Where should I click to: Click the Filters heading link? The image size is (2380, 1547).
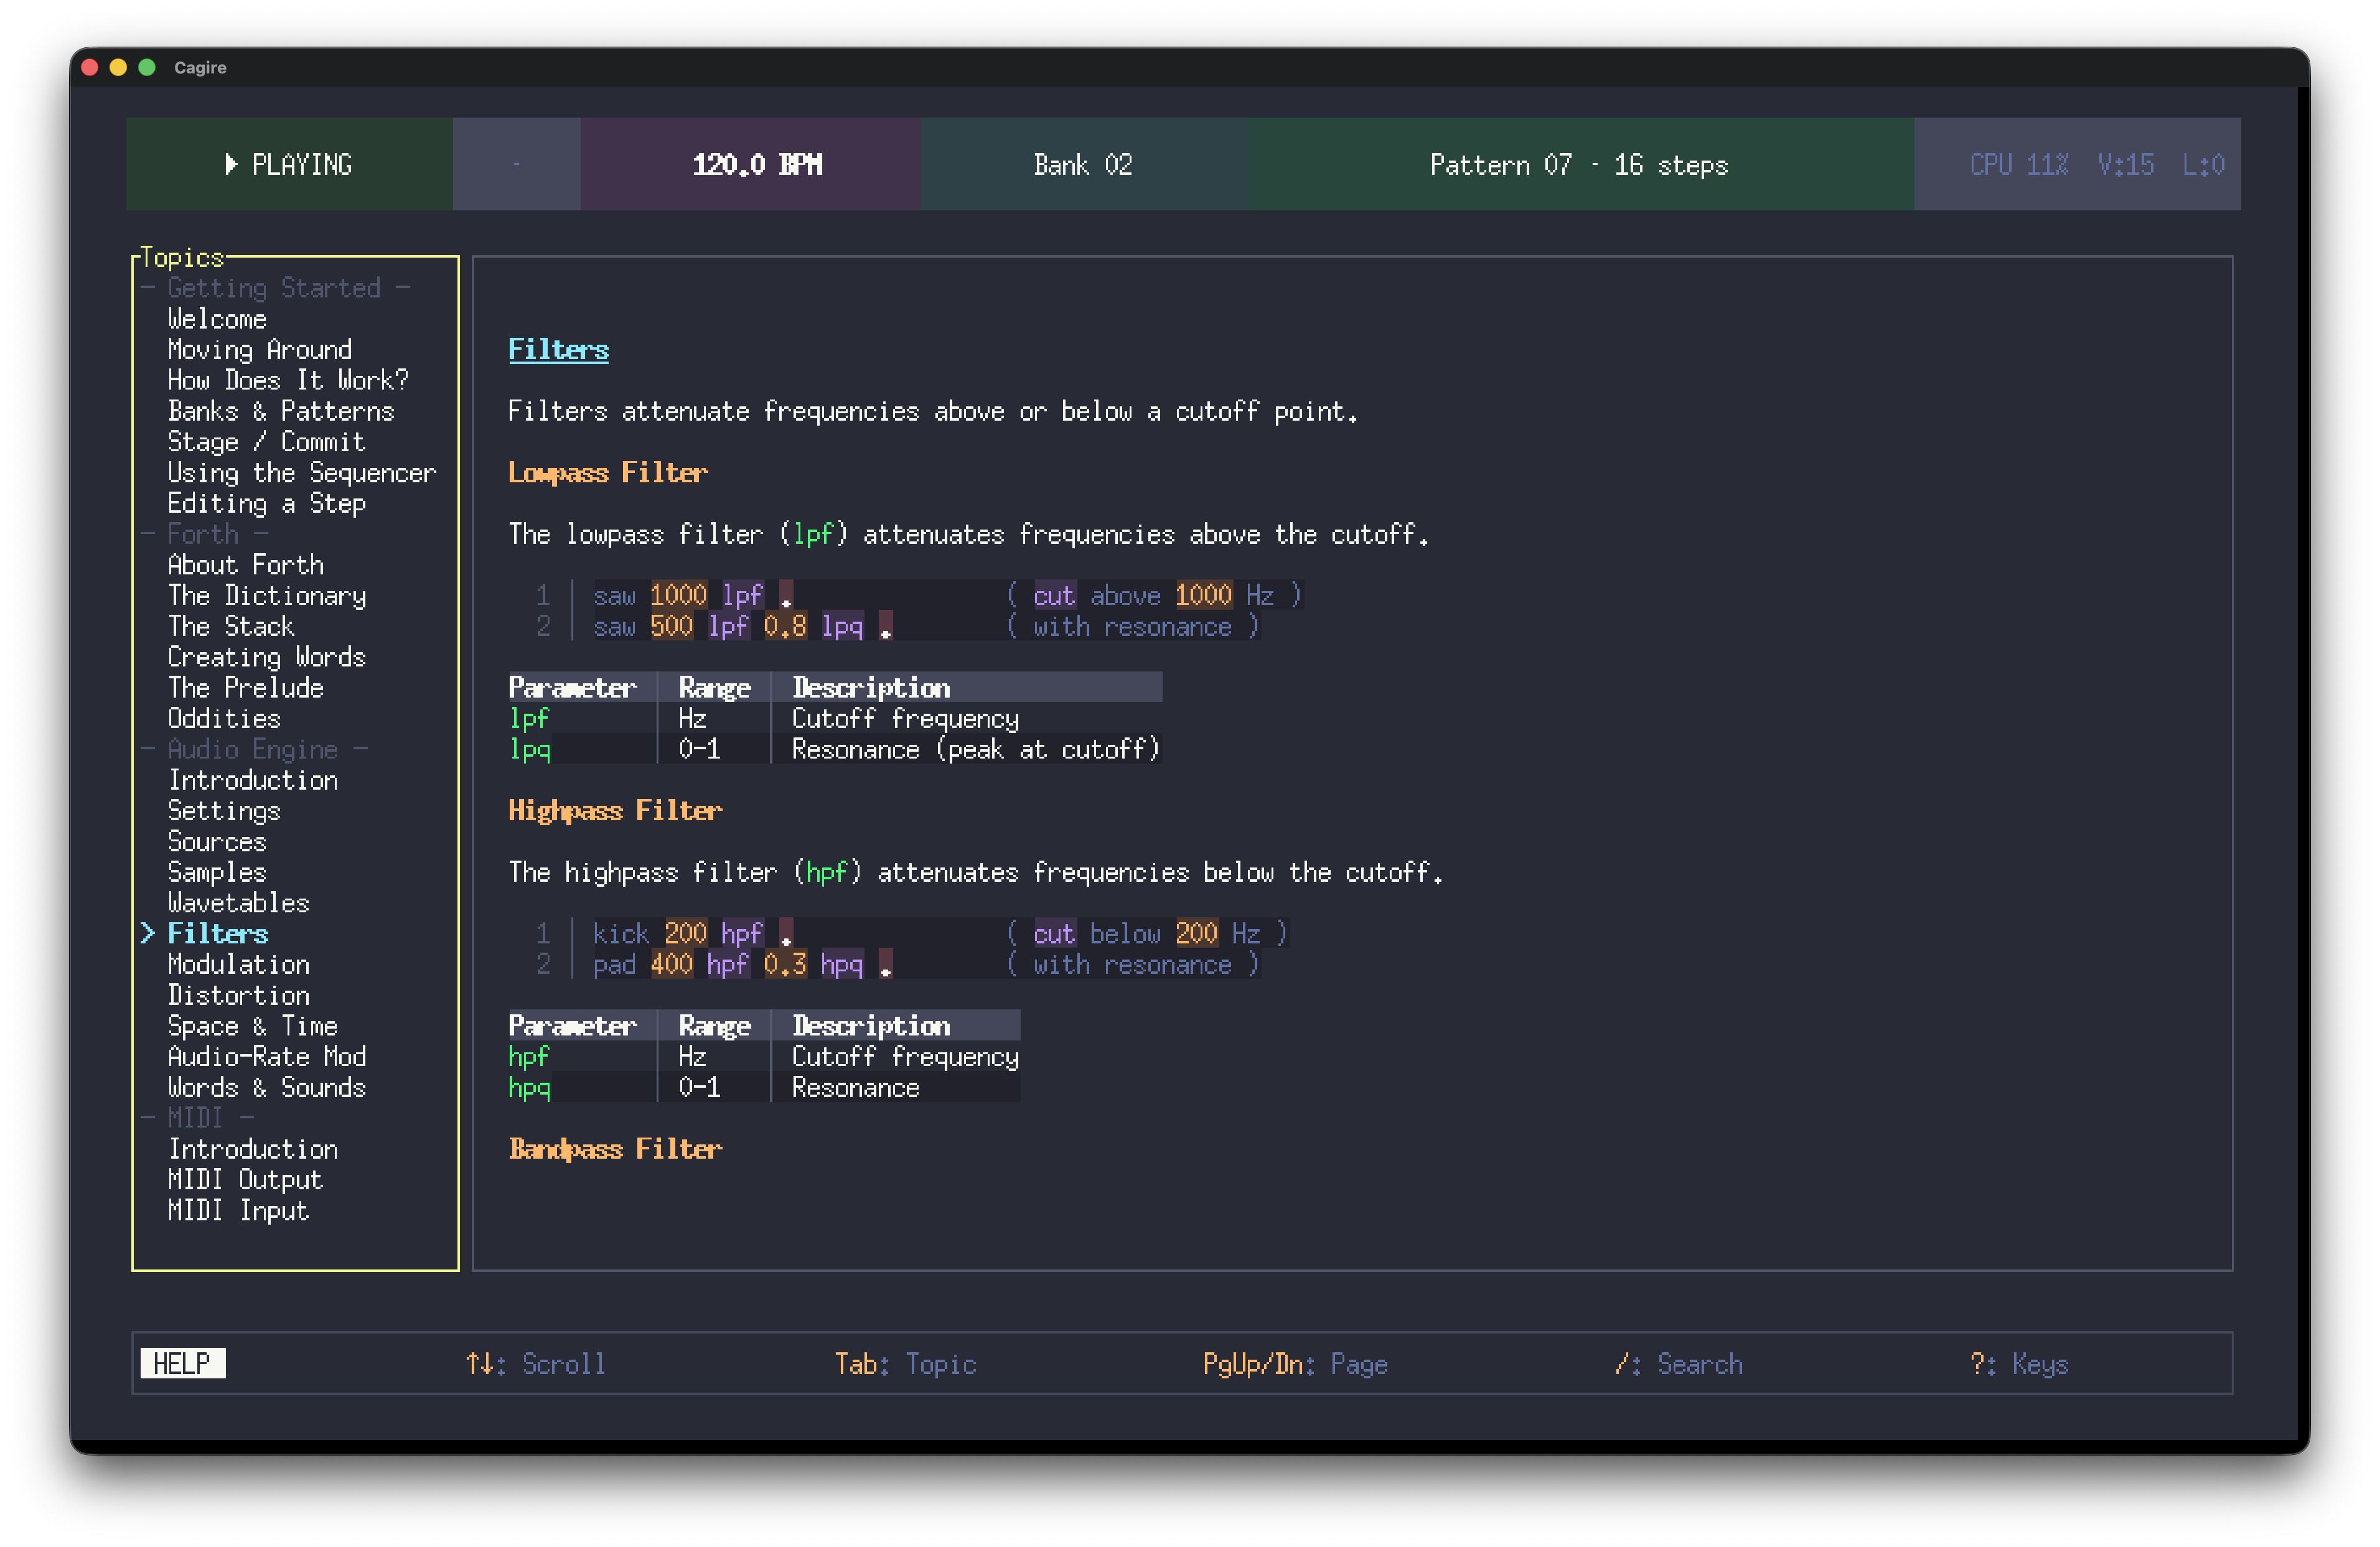pyautogui.click(x=558, y=350)
